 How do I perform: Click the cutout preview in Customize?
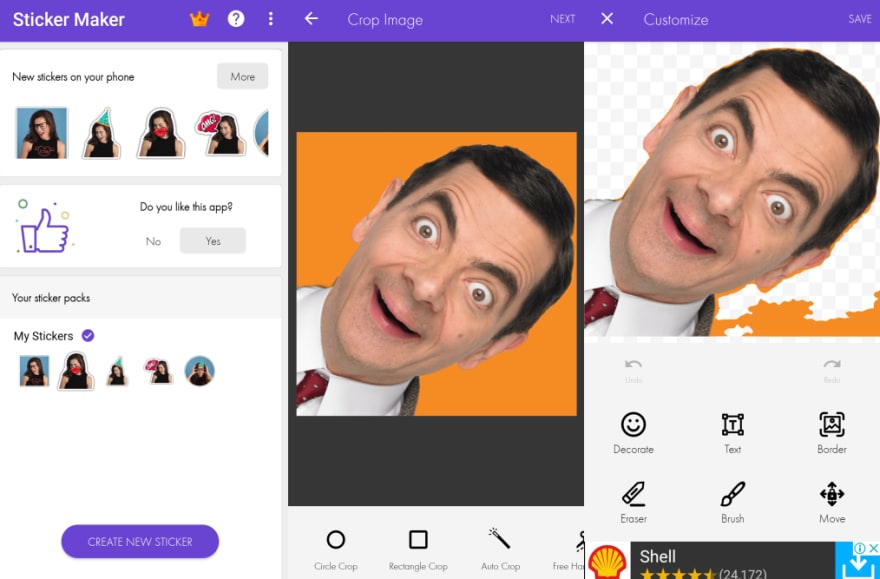(x=732, y=190)
